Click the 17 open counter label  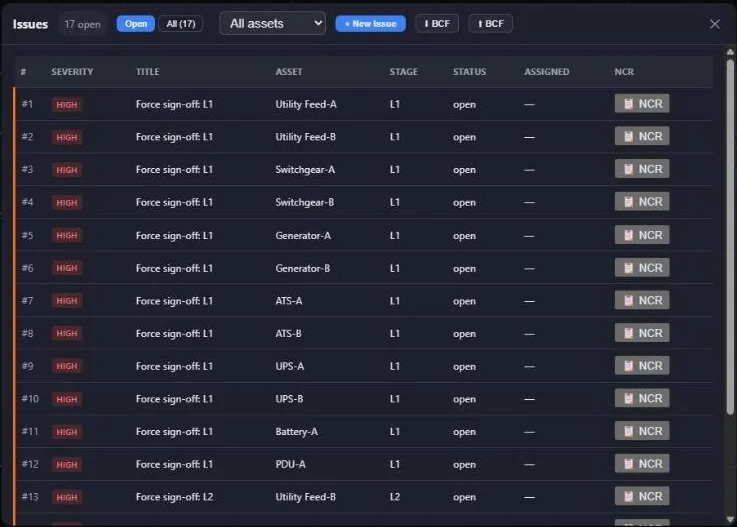click(x=82, y=24)
